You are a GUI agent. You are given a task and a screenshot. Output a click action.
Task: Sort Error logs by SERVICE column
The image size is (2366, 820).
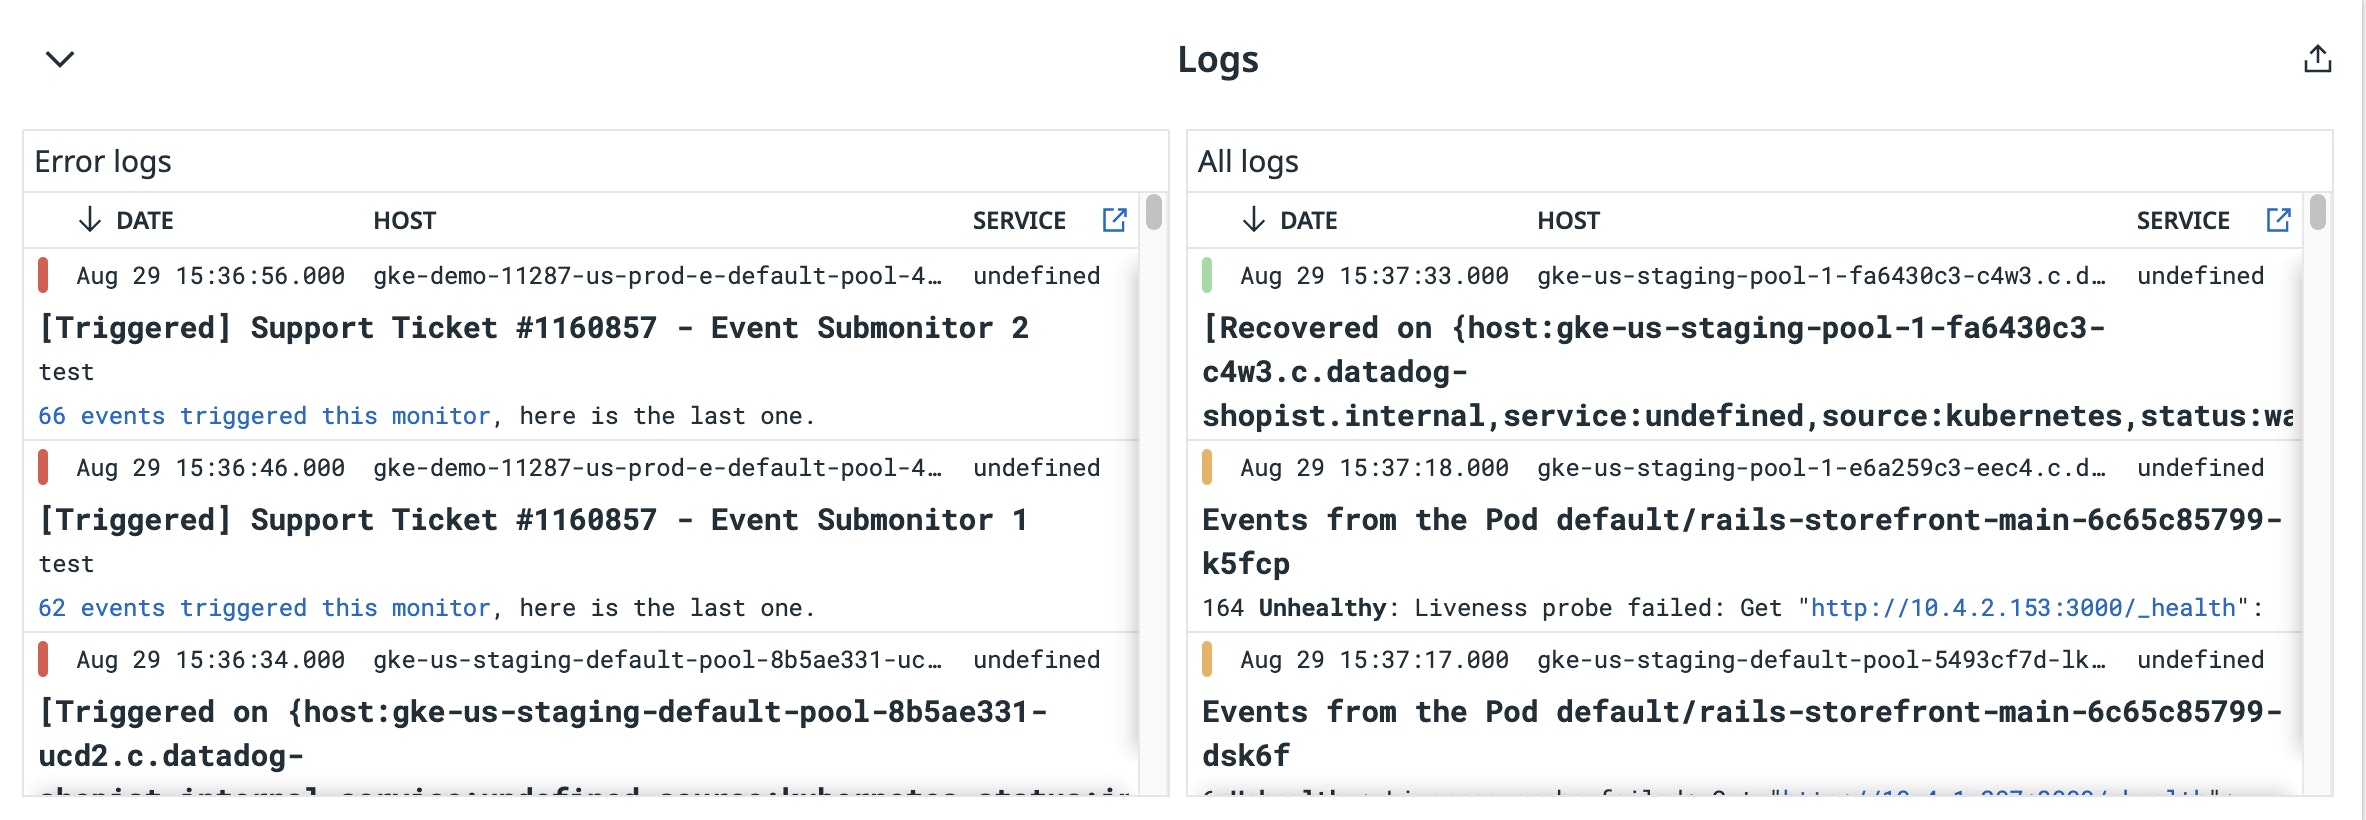[1019, 220]
